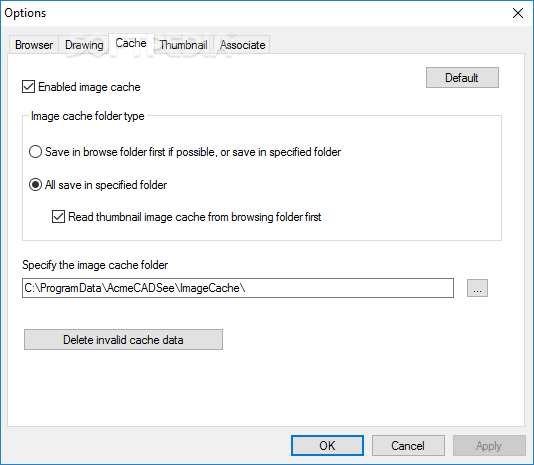The height and width of the screenshot is (465, 534).
Task: Click the Options title bar text
Action: 25,13
